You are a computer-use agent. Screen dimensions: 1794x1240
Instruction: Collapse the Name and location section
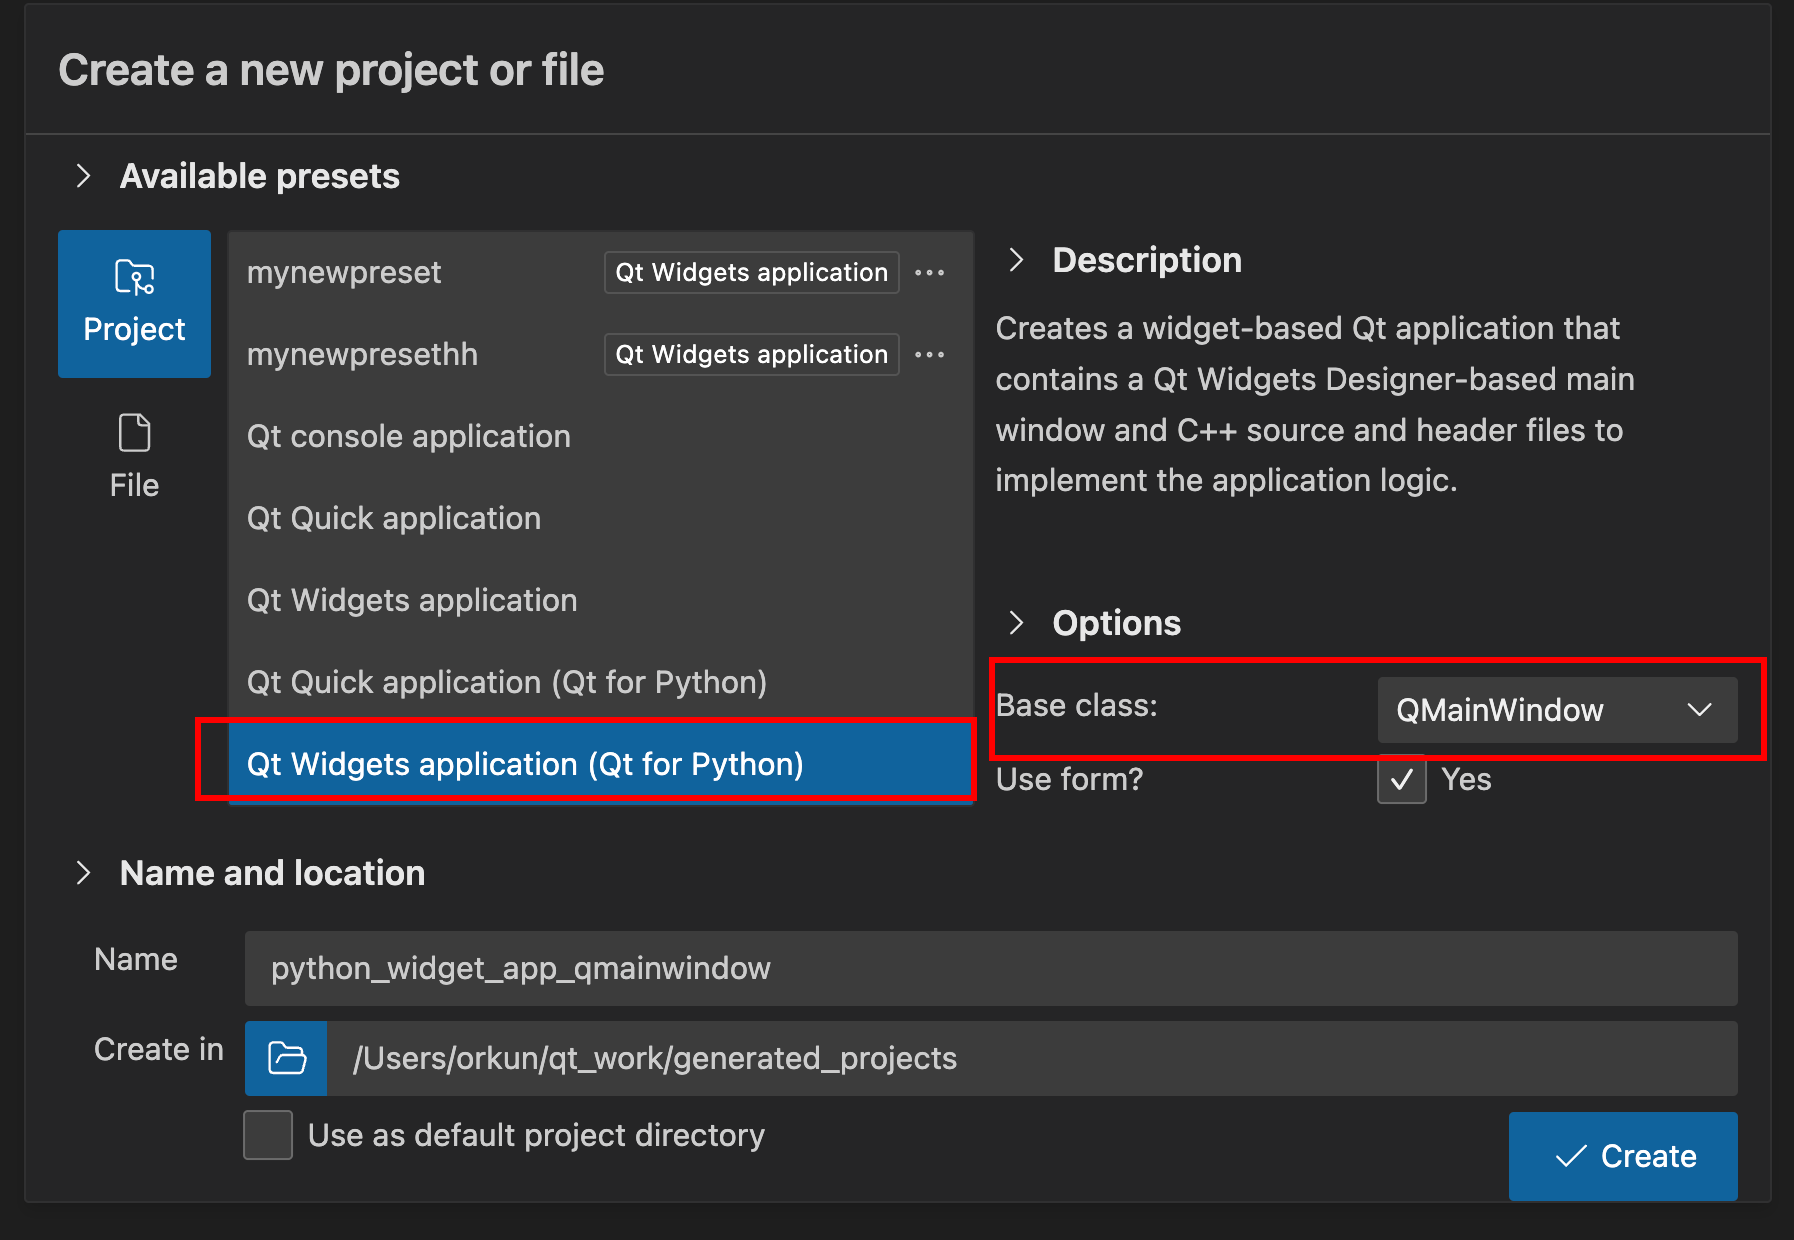coord(84,873)
